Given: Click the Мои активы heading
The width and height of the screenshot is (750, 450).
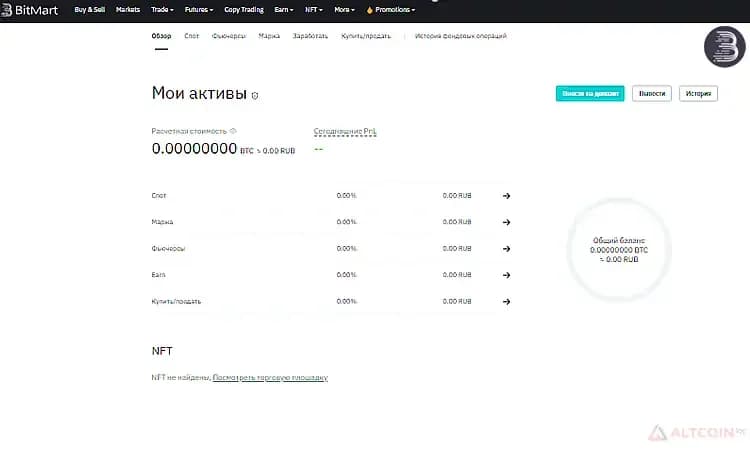Looking at the screenshot, I should pyautogui.click(x=199, y=93).
